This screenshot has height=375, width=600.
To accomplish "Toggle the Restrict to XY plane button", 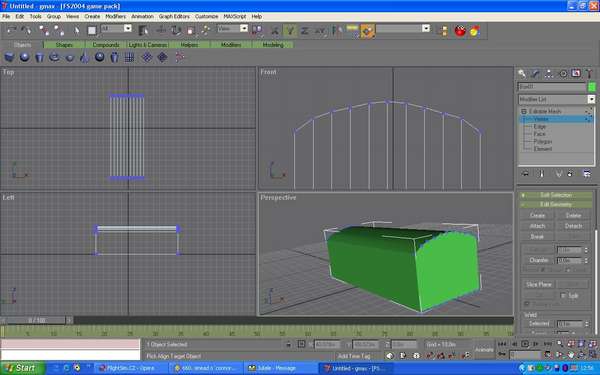I will 320,30.
